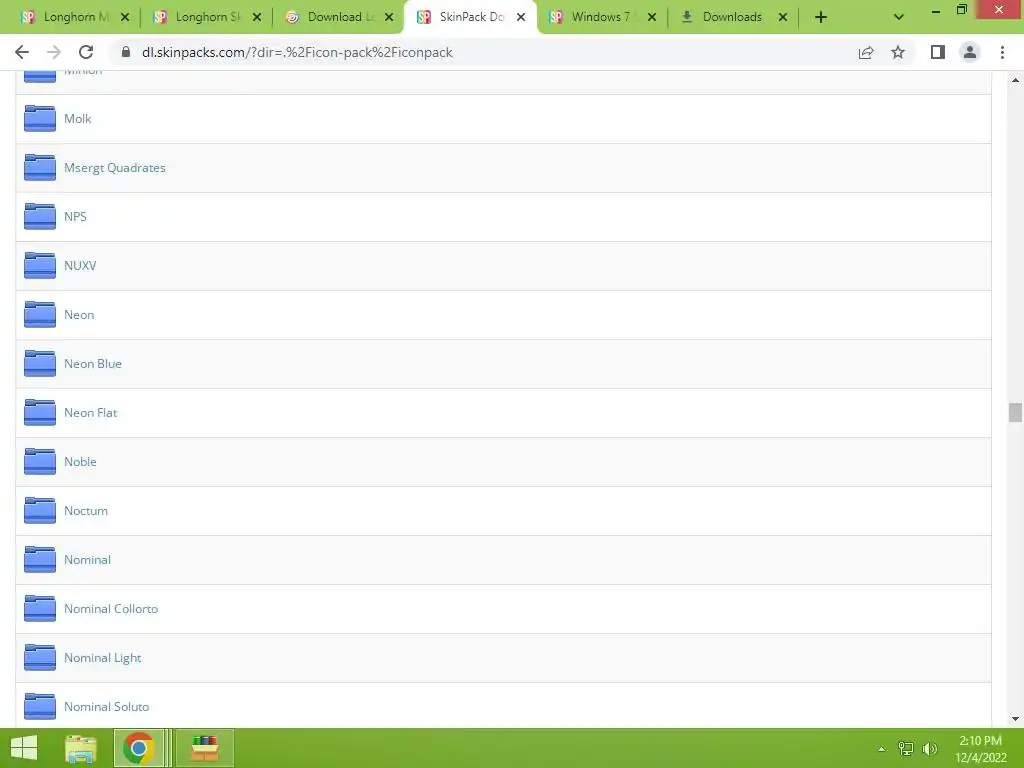Image resolution: width=1024 pixels, height=768 pixels.
Task: Open the Molk folder link
Action: coord(77,119)
